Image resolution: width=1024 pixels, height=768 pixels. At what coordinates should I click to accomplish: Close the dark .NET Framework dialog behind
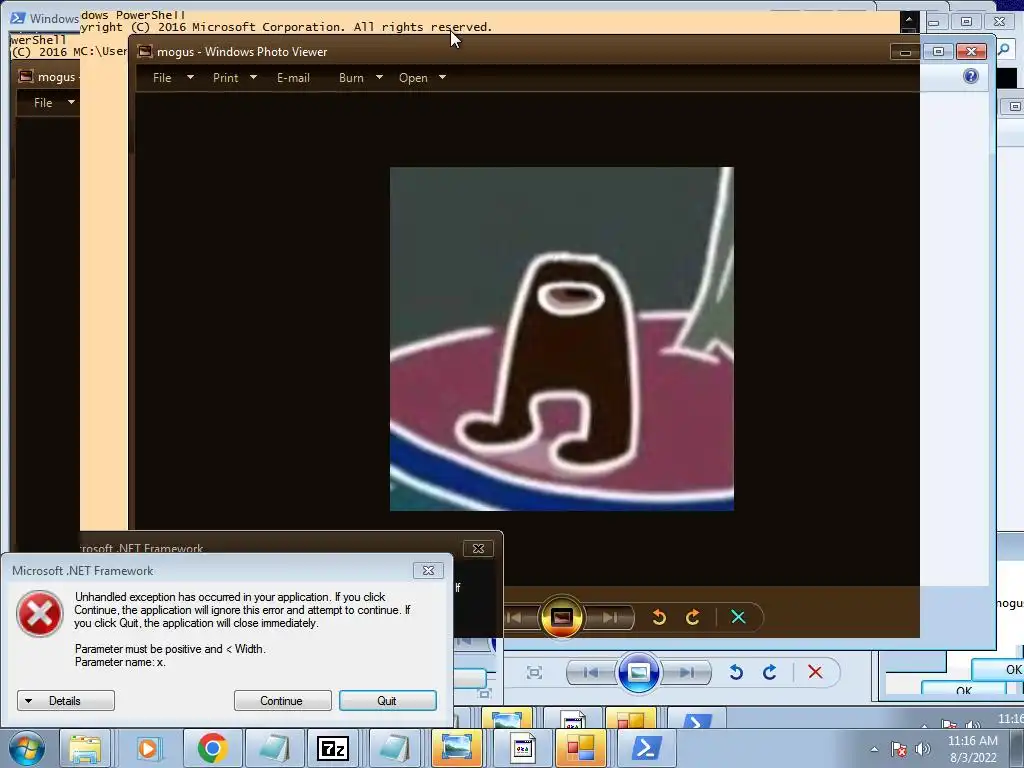478,549
